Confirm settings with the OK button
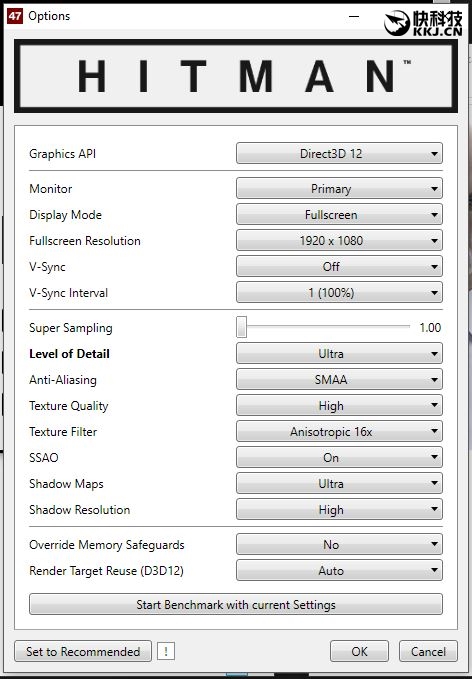This screenshot has height=679, width=472. 359,651
